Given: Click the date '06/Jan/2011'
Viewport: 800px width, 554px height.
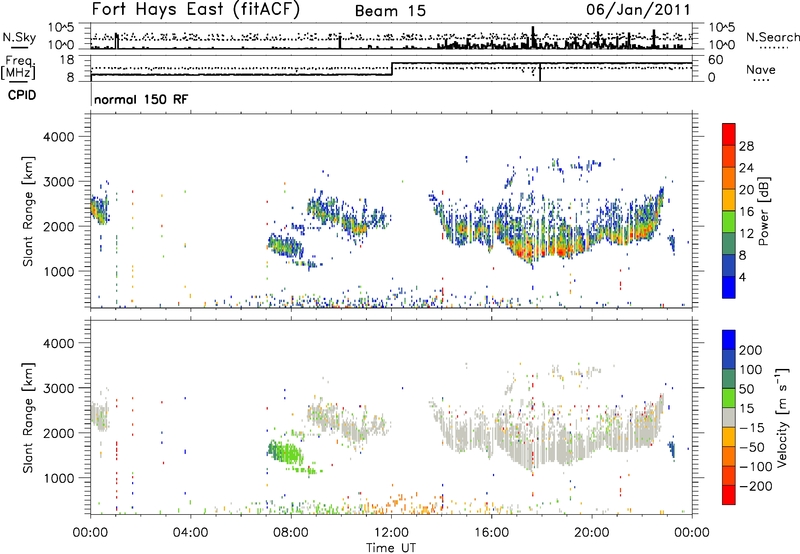Looking at the screenshot, I should 638,9.
